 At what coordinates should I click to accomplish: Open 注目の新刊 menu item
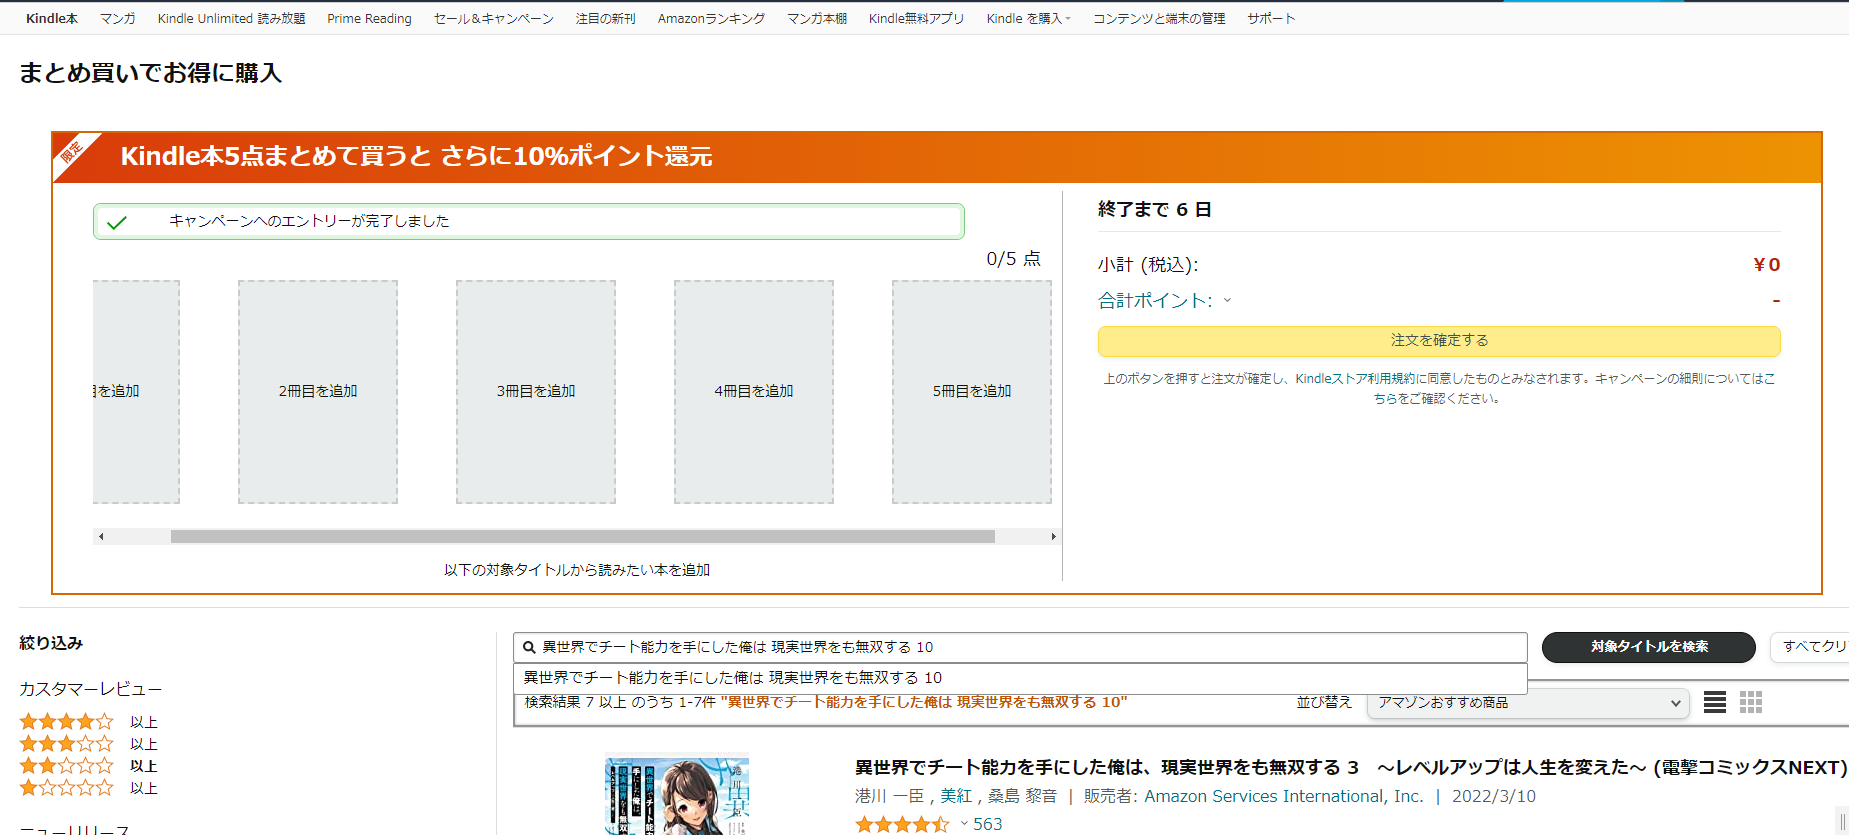[x=605, y=18]
